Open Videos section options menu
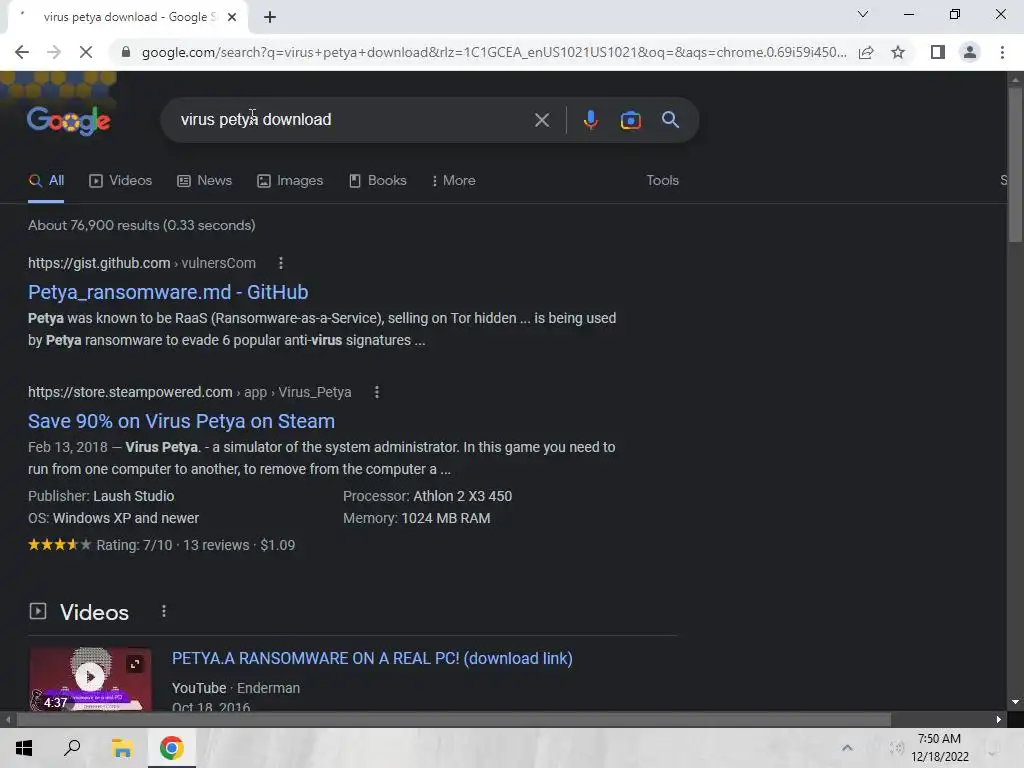 tap(164, 611)
